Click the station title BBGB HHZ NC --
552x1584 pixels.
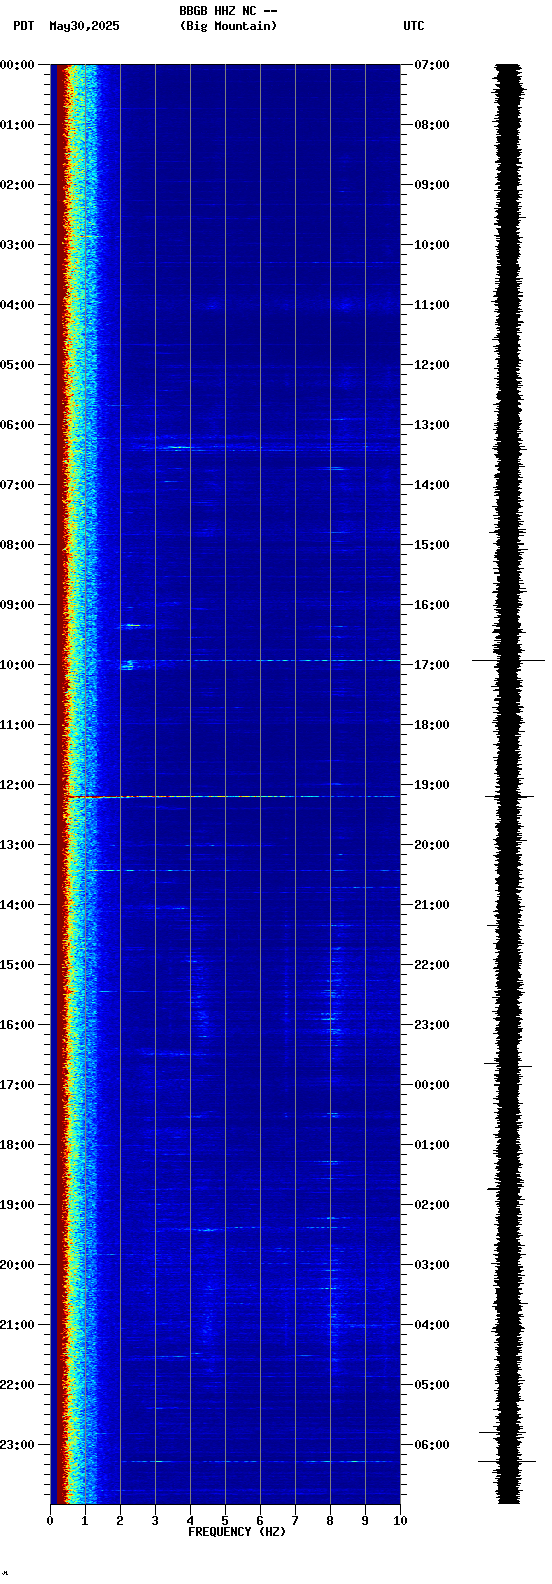click(x=228, y=11)
